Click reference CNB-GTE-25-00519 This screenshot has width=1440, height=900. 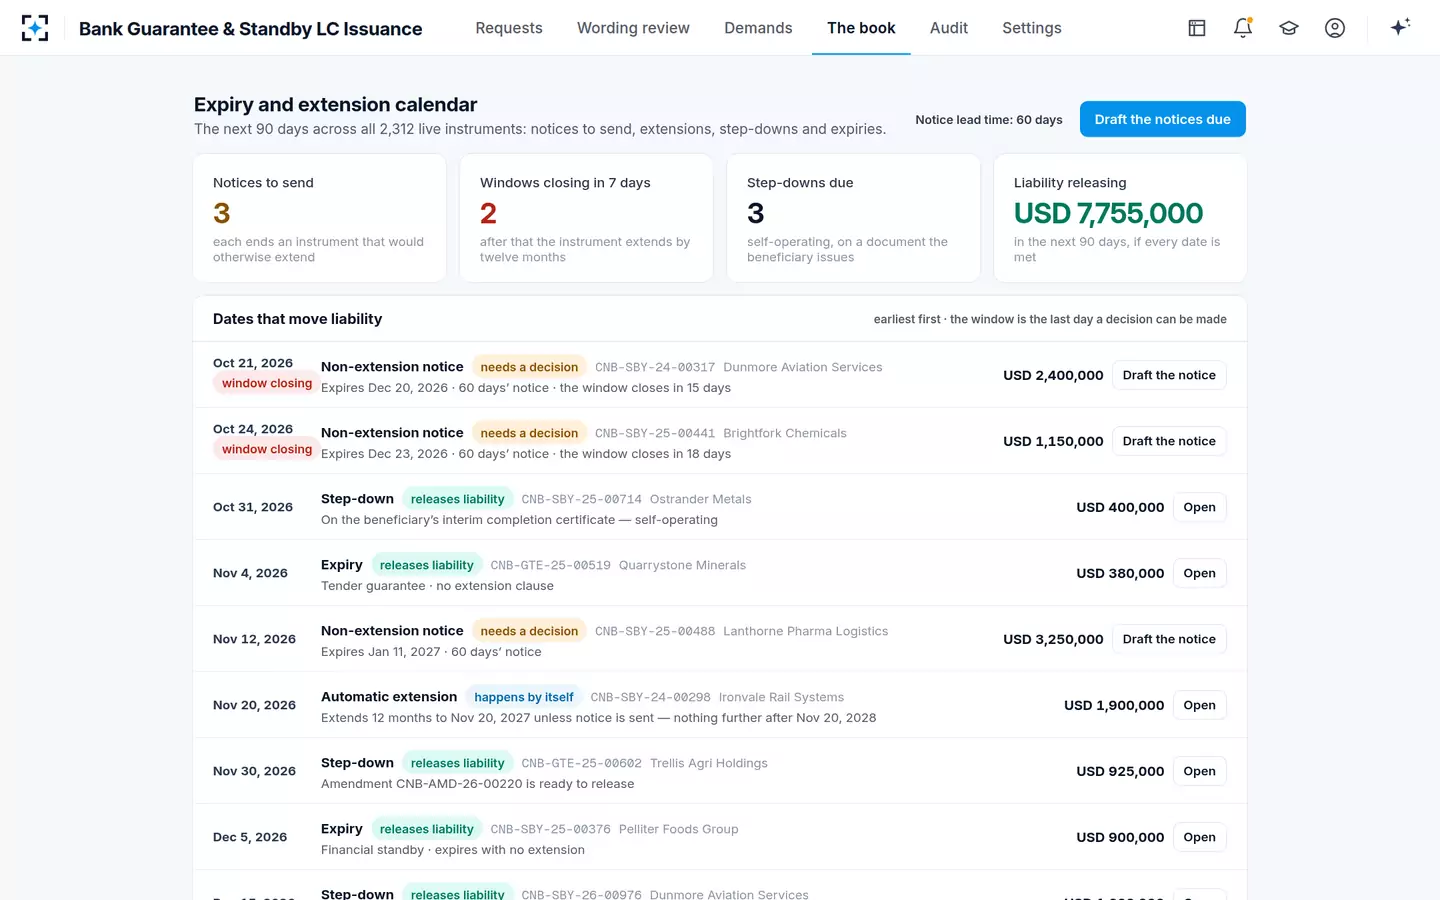pos(550,565)
